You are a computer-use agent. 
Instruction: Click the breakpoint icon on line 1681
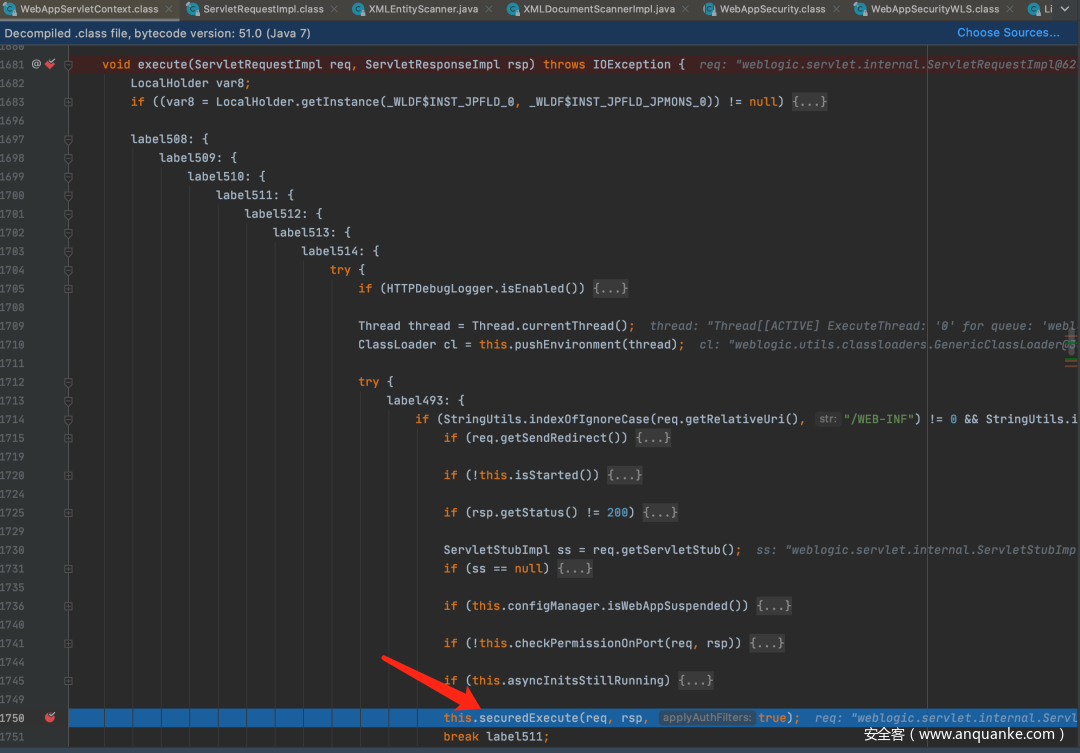[x=50, y=64]
